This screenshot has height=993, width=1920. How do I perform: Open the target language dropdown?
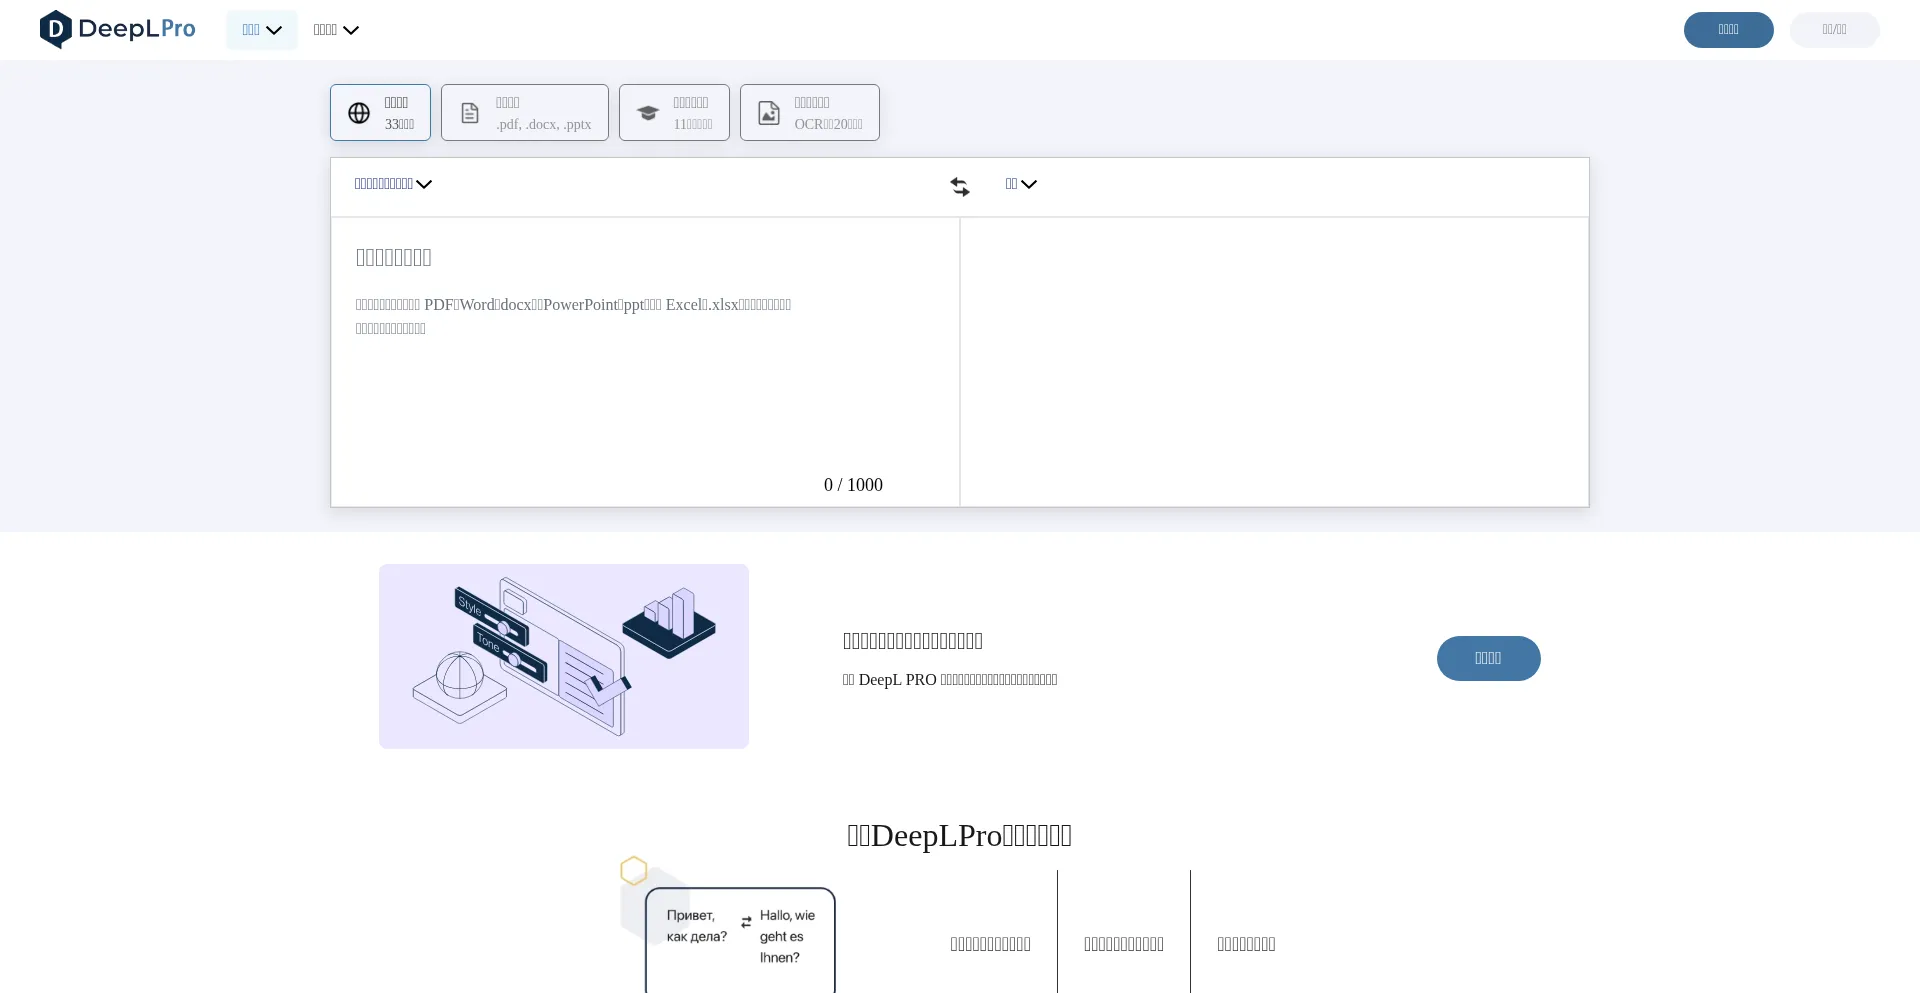coord(1021,184)
